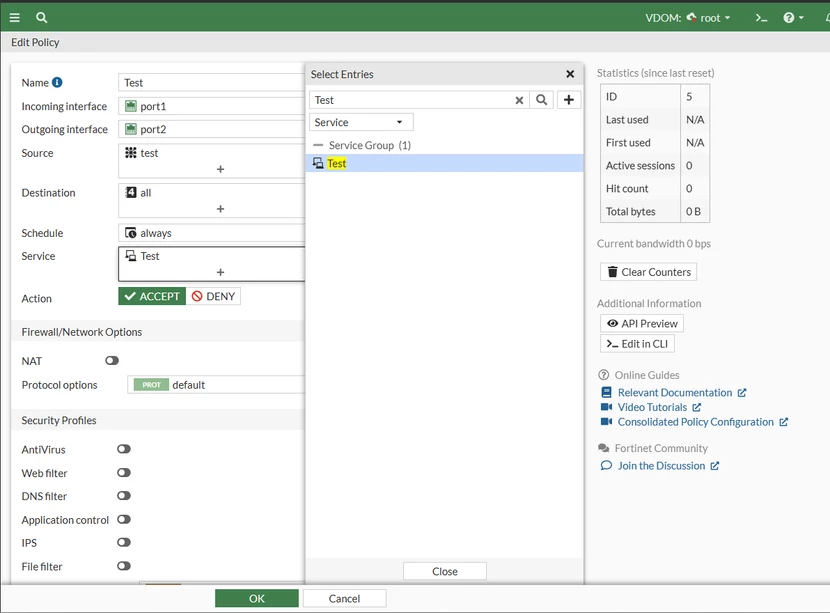830x613 pixels.
Task: Enable the Application control toggle
Action: pyautogui.click(x=124, y=519)
